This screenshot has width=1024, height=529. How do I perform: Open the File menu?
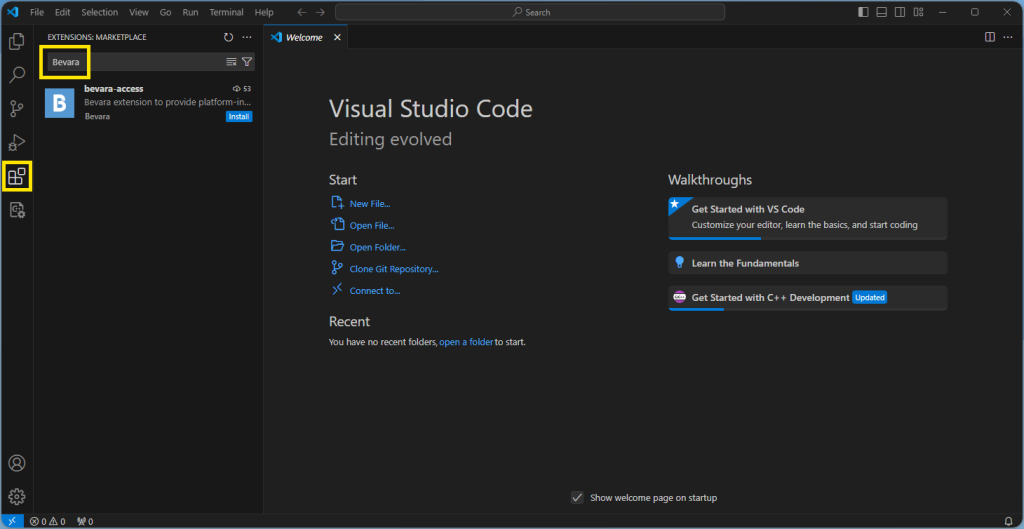coord(37,12)
